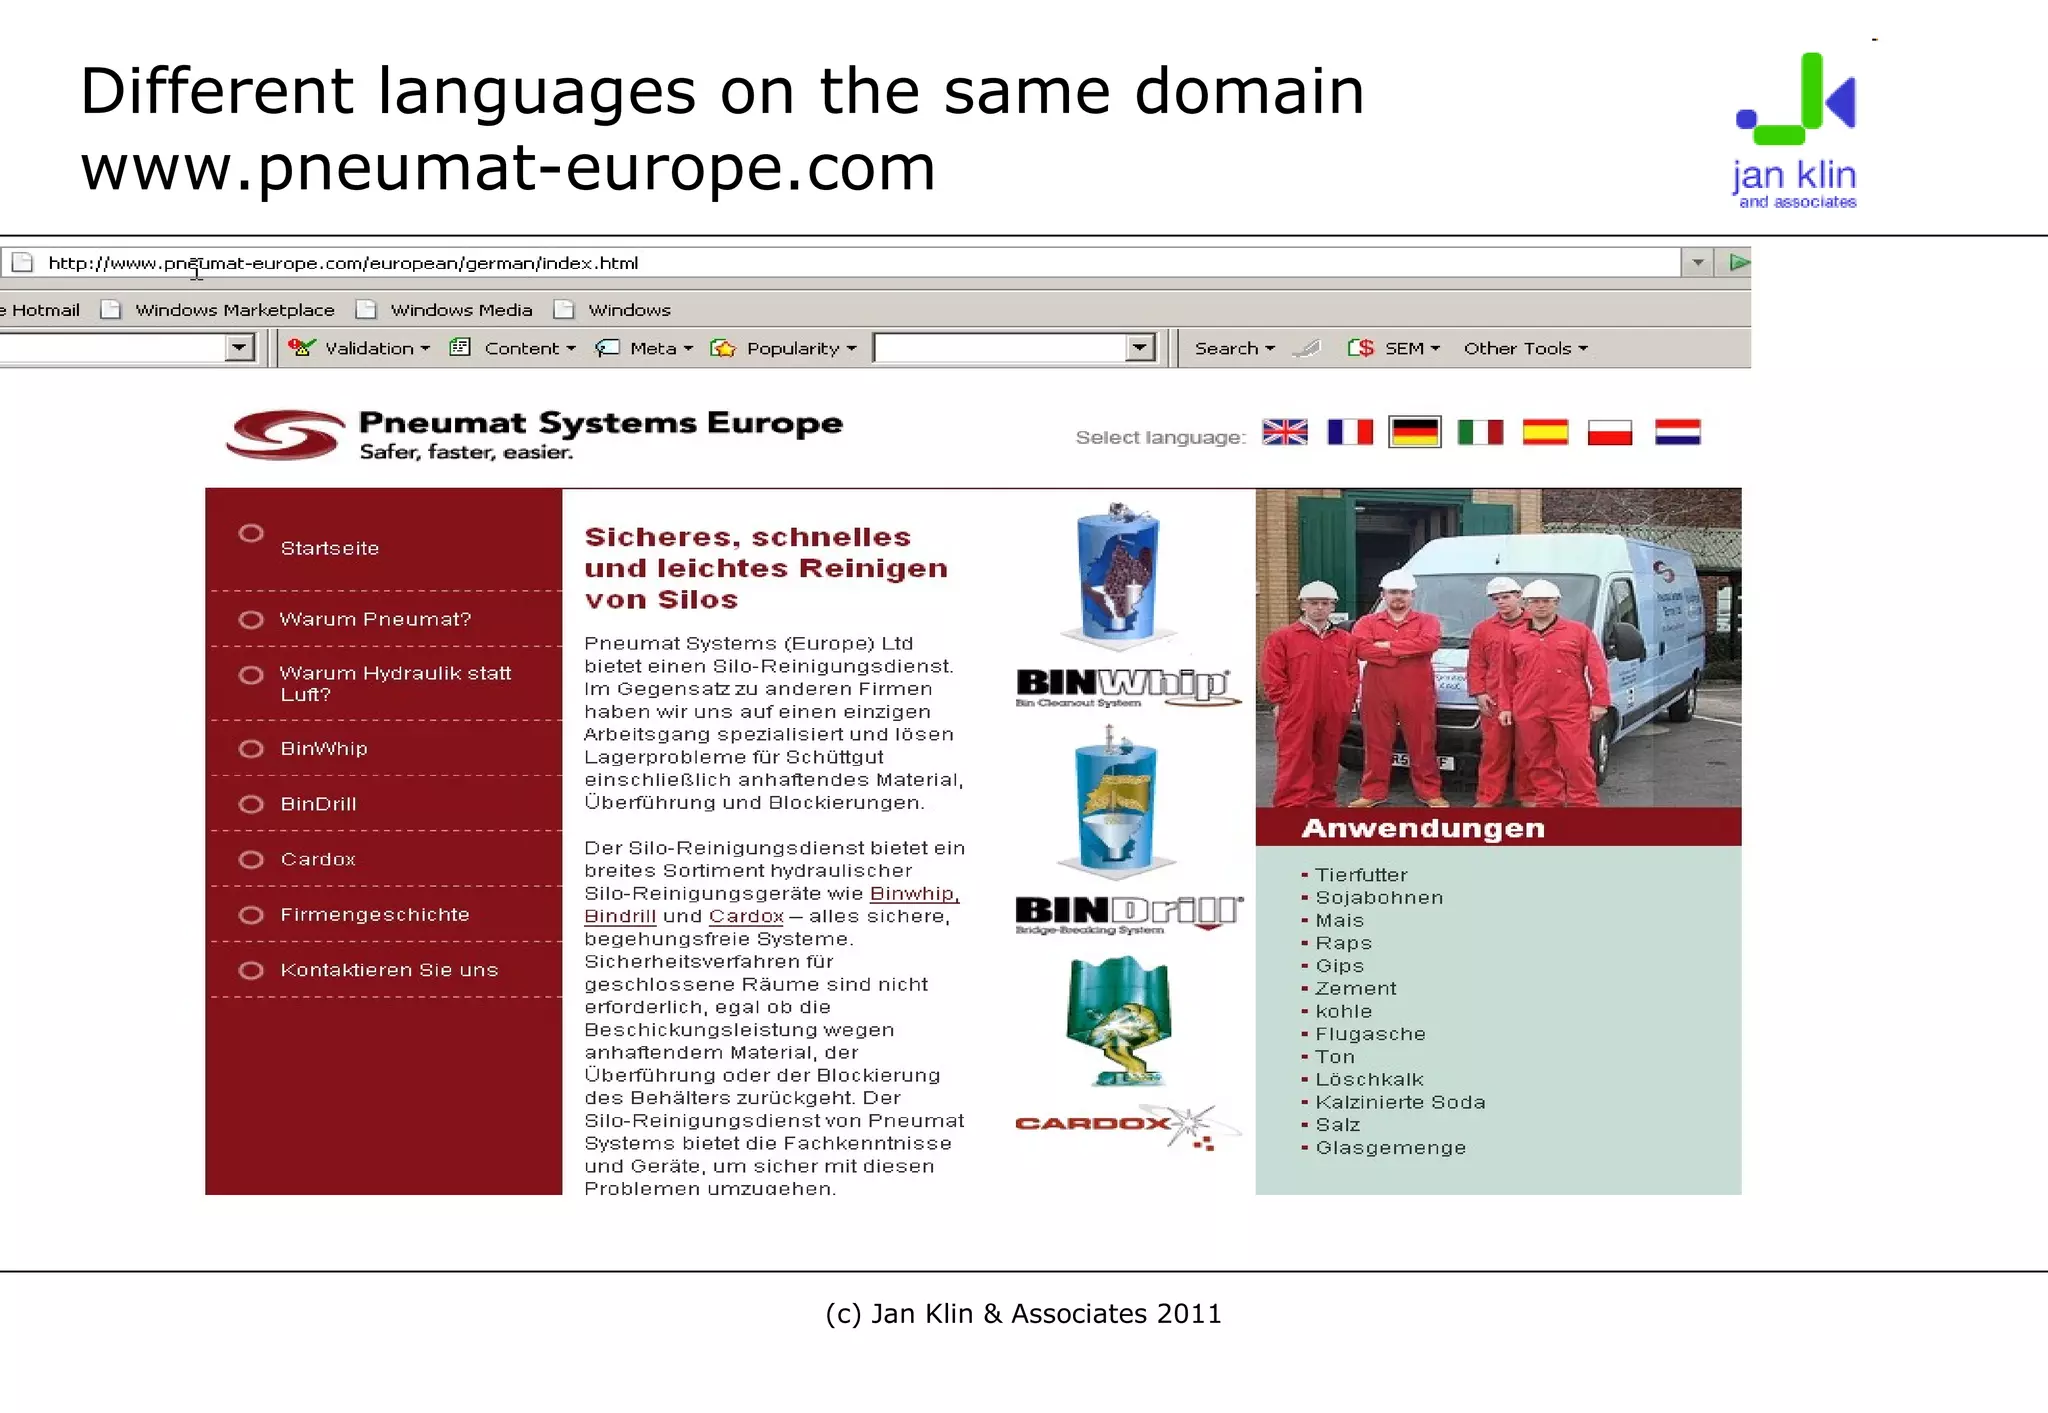Select the Polish flag language

point(1610,432)
